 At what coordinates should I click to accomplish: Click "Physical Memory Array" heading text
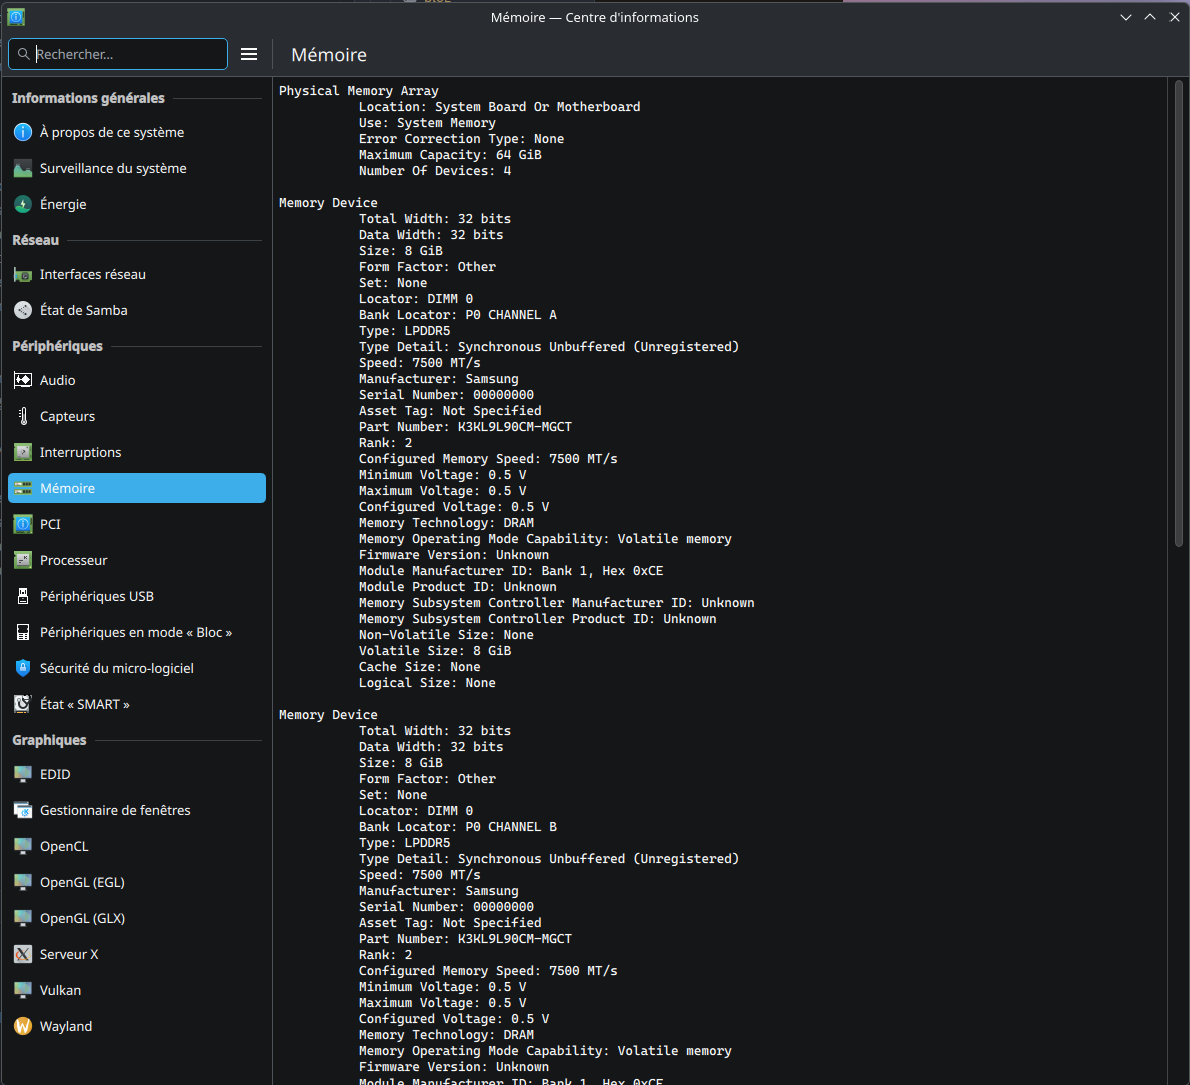point(358,91)
